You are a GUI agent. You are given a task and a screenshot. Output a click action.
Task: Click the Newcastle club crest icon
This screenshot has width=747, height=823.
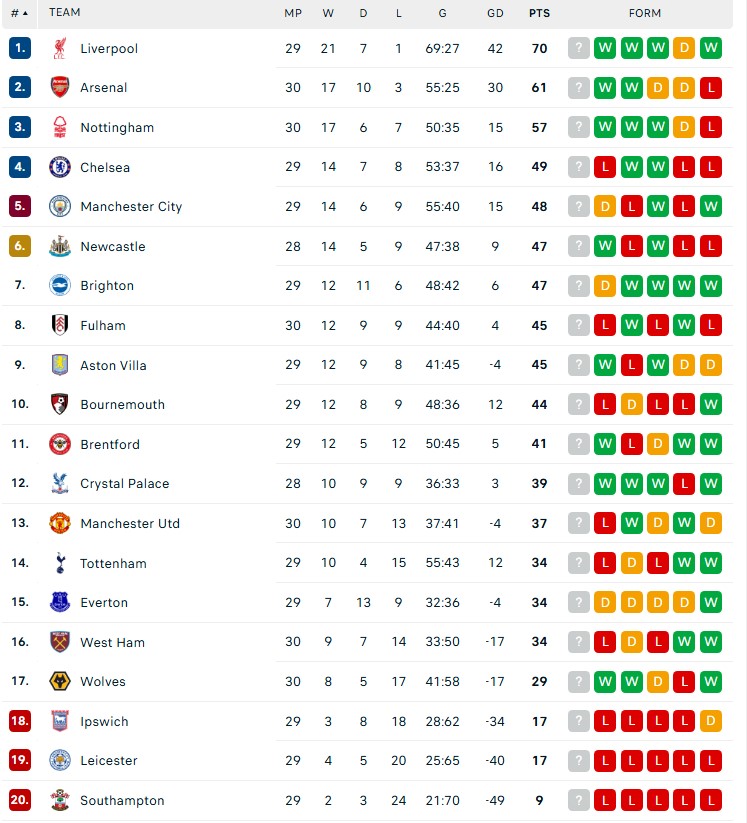[x=60, y=246]
